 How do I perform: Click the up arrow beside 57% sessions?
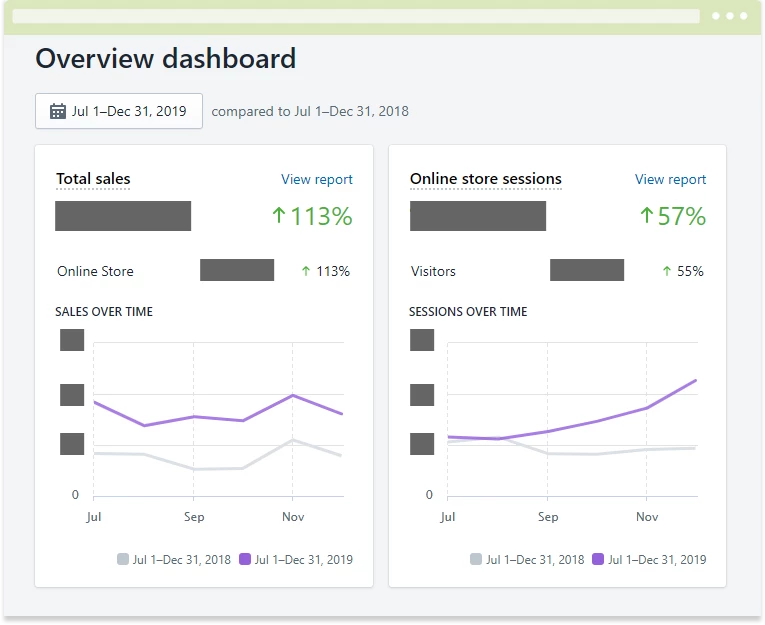coord(646,215)
